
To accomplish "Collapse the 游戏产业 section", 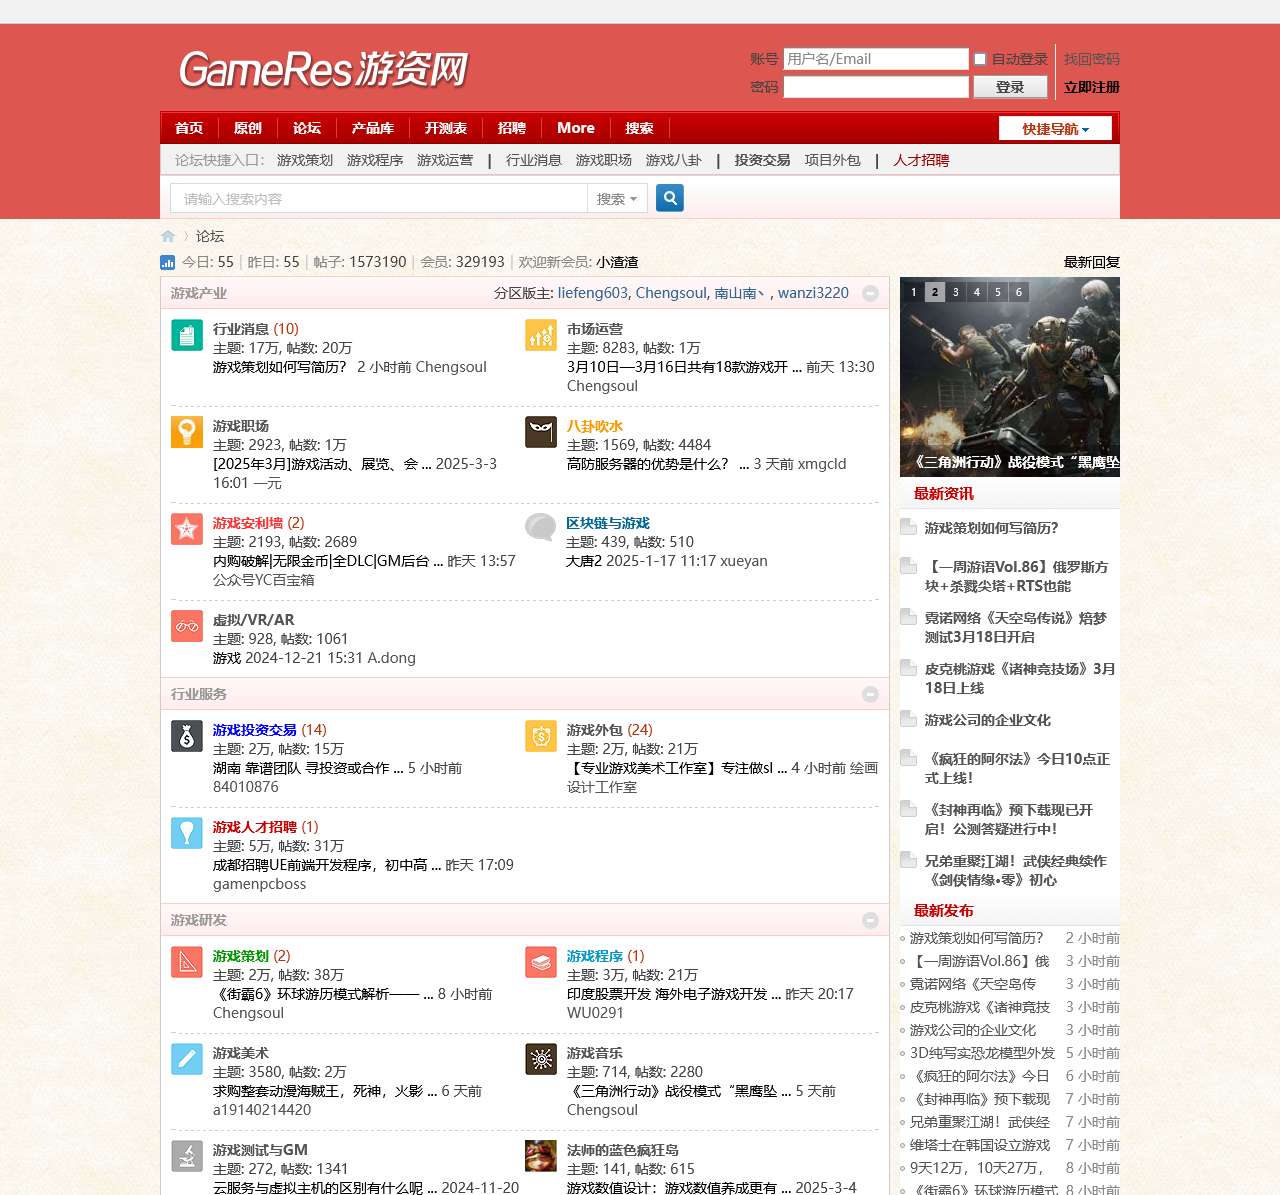I will click(870, 294).
